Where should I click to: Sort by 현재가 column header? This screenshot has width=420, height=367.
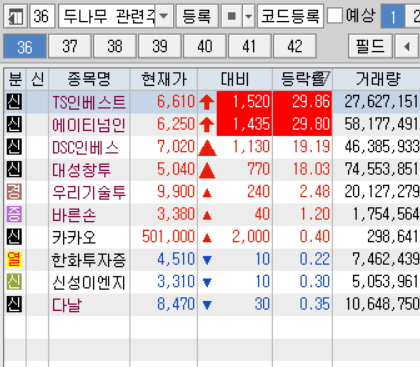click(x=164, y=79)
